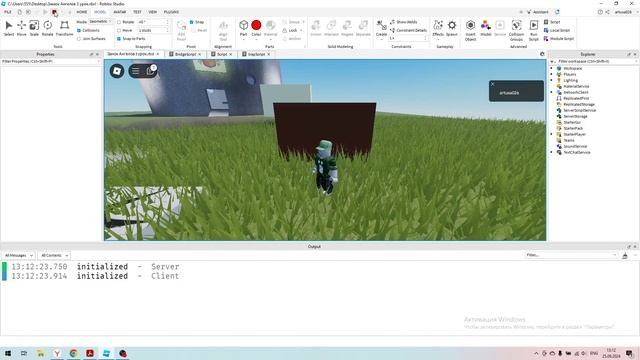Screen dimensions: 640x360
Task: Toggle the Move snapping checkbox
Action: [x=119, y=30]
